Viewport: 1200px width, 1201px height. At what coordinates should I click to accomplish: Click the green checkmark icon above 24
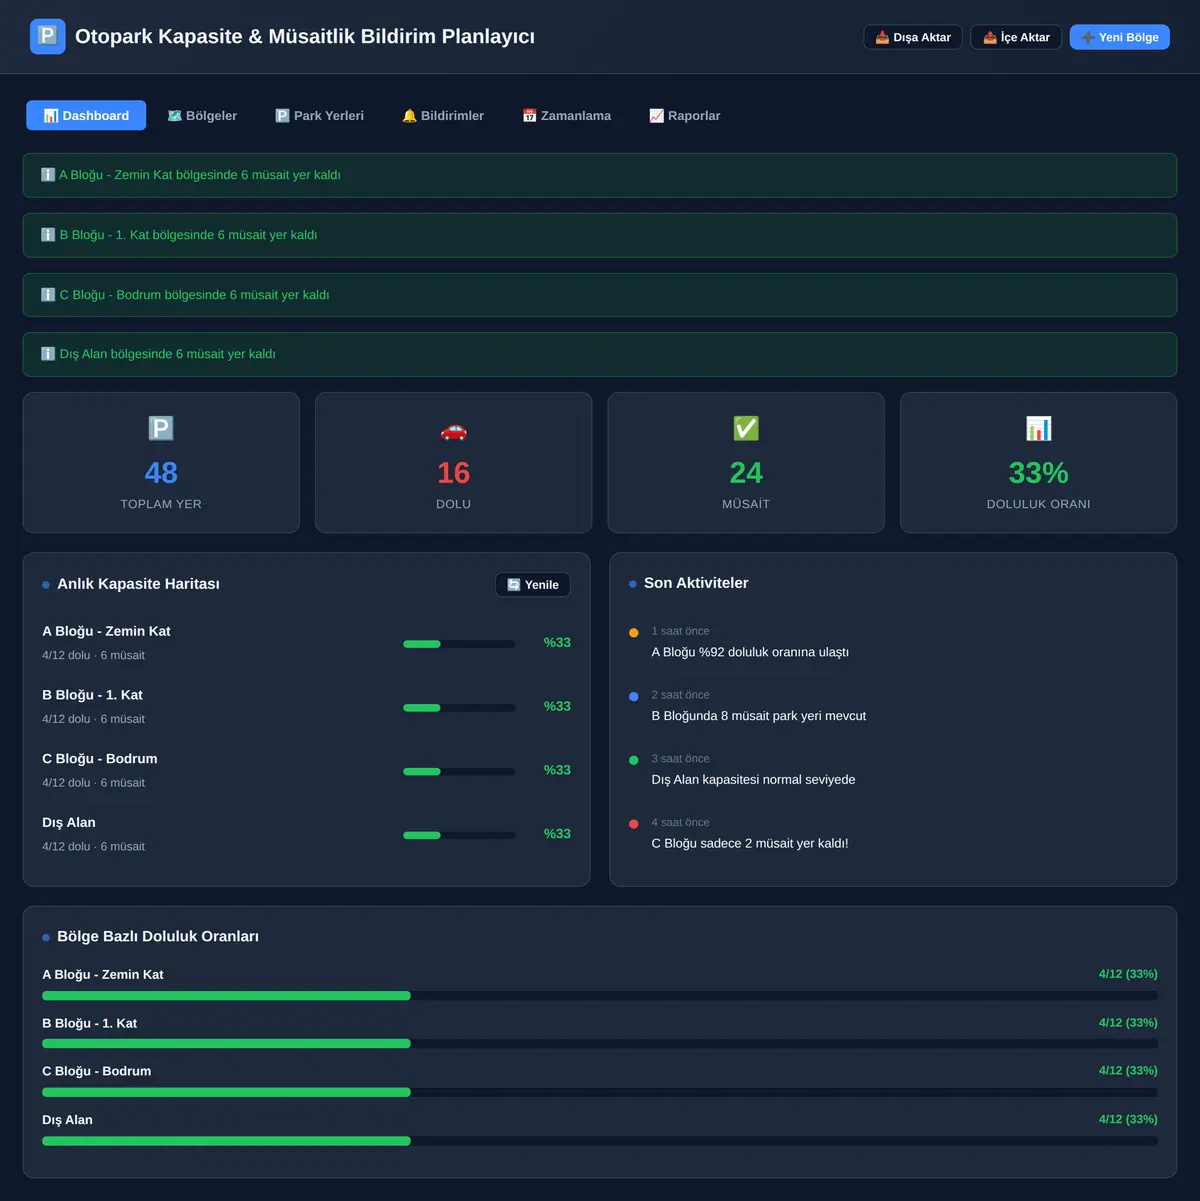click(x=746, y=429)
